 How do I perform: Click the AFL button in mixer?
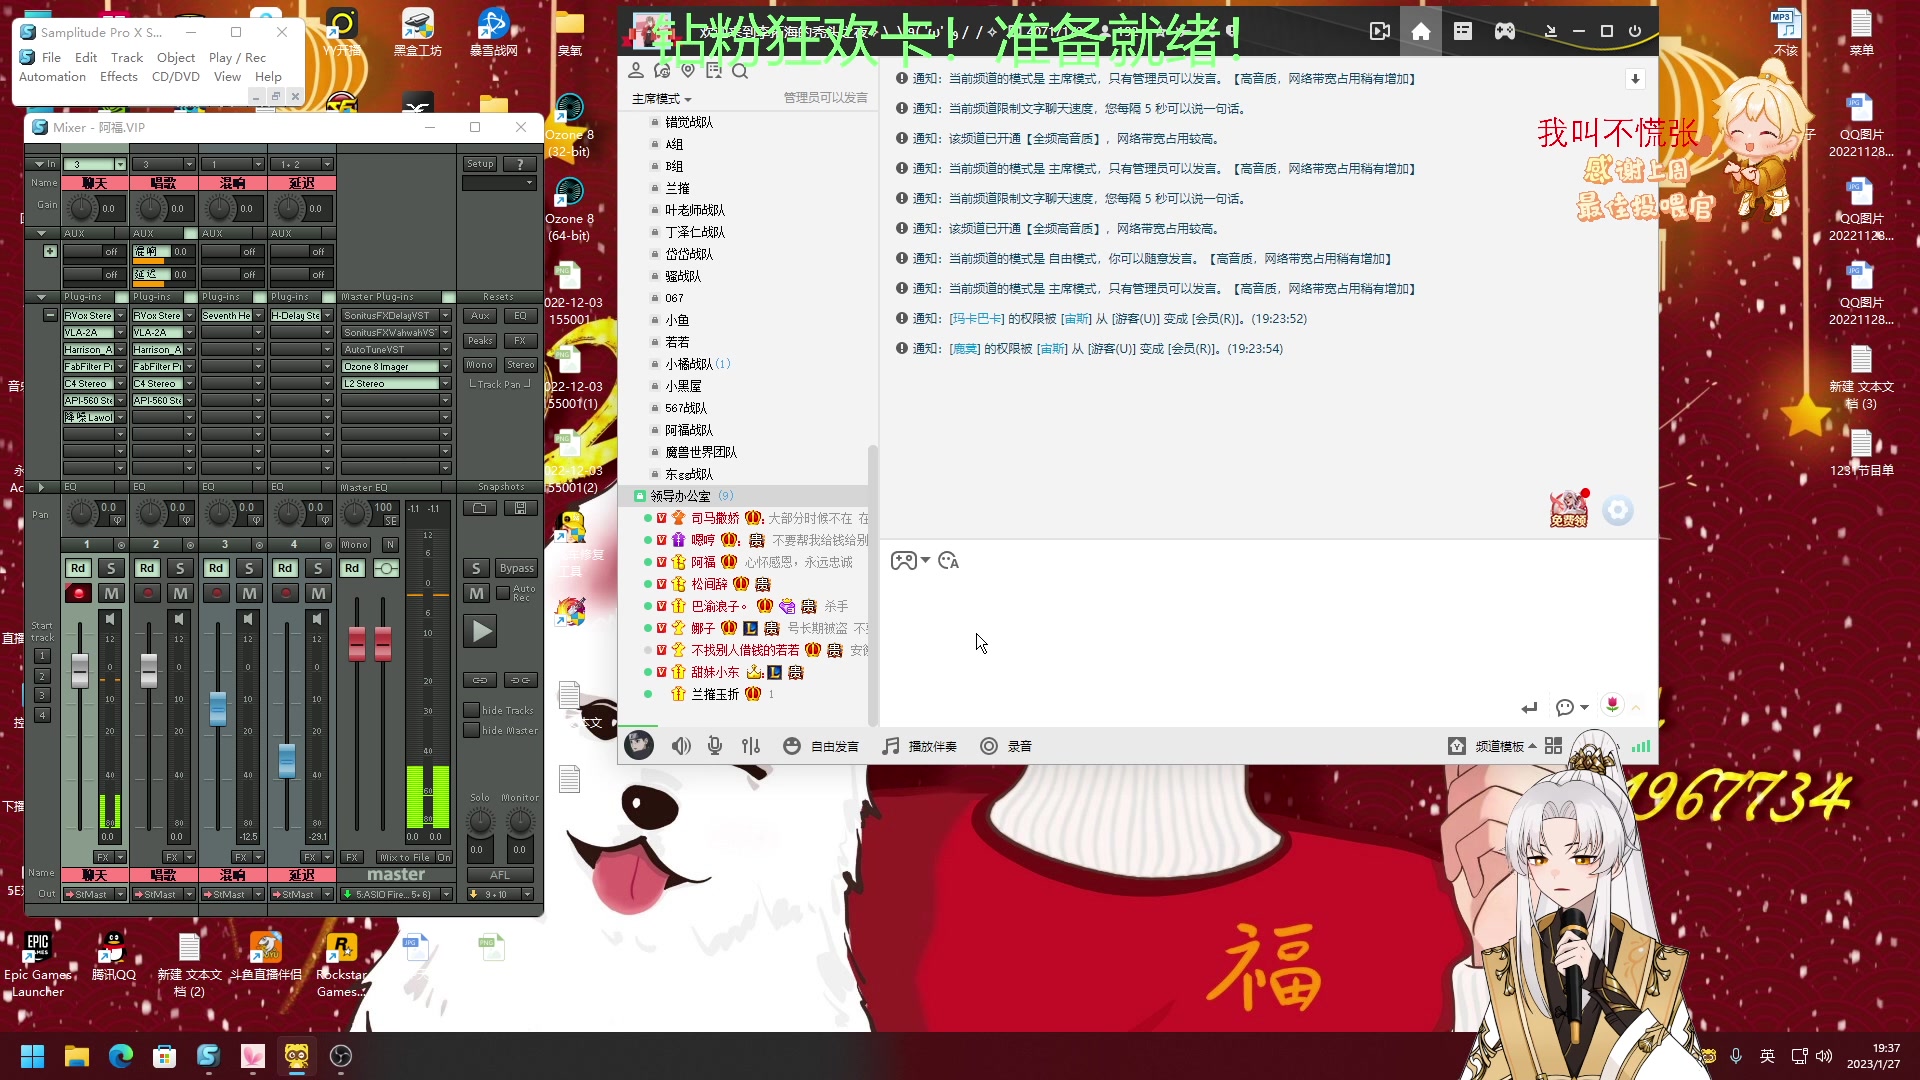[x=500, y=875]
